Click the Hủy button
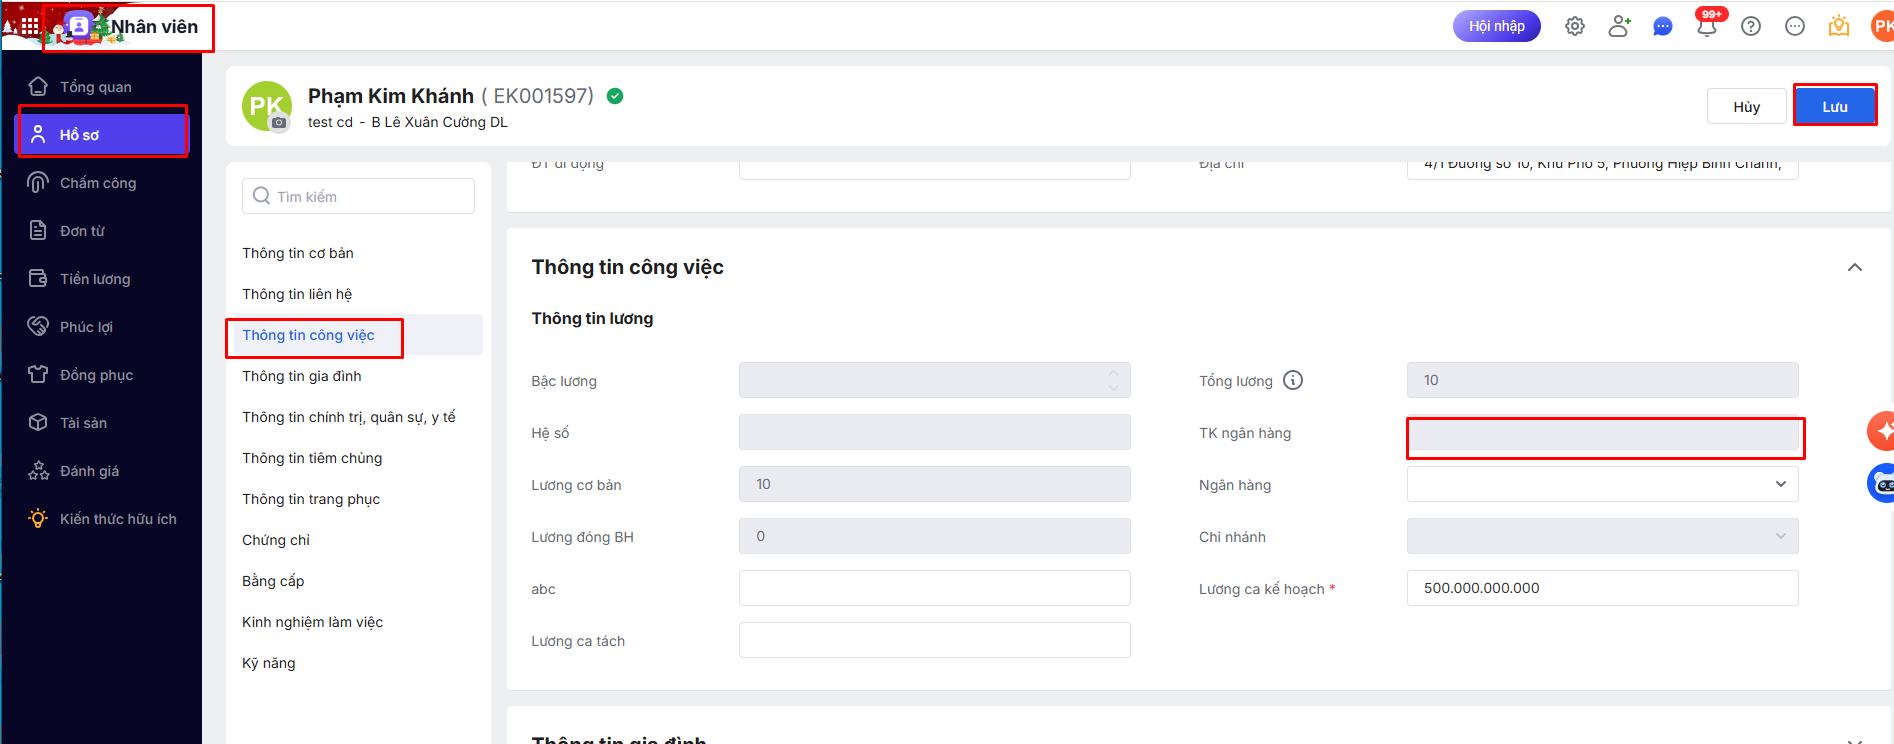Screen dimensions: 1894x744 coord(1746,106)
